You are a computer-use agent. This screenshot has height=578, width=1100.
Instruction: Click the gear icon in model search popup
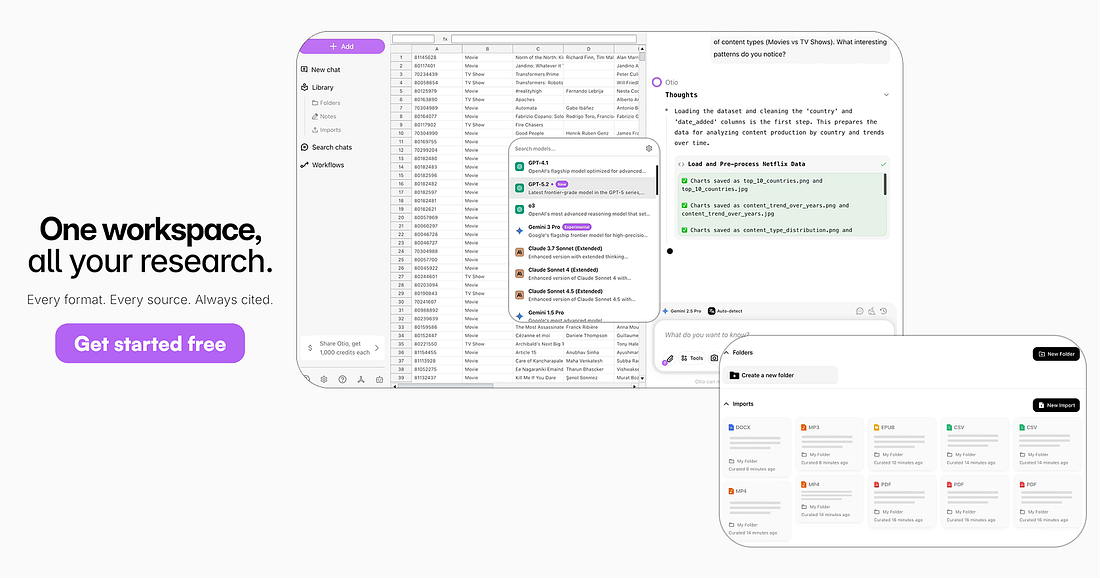[x=649, y=149]
